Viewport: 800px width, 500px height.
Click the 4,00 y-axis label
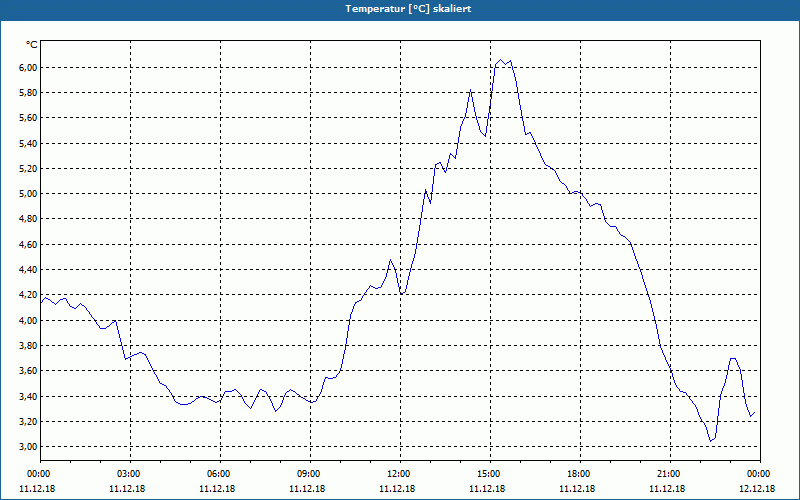pyautogui.click(x=28, y=320)
